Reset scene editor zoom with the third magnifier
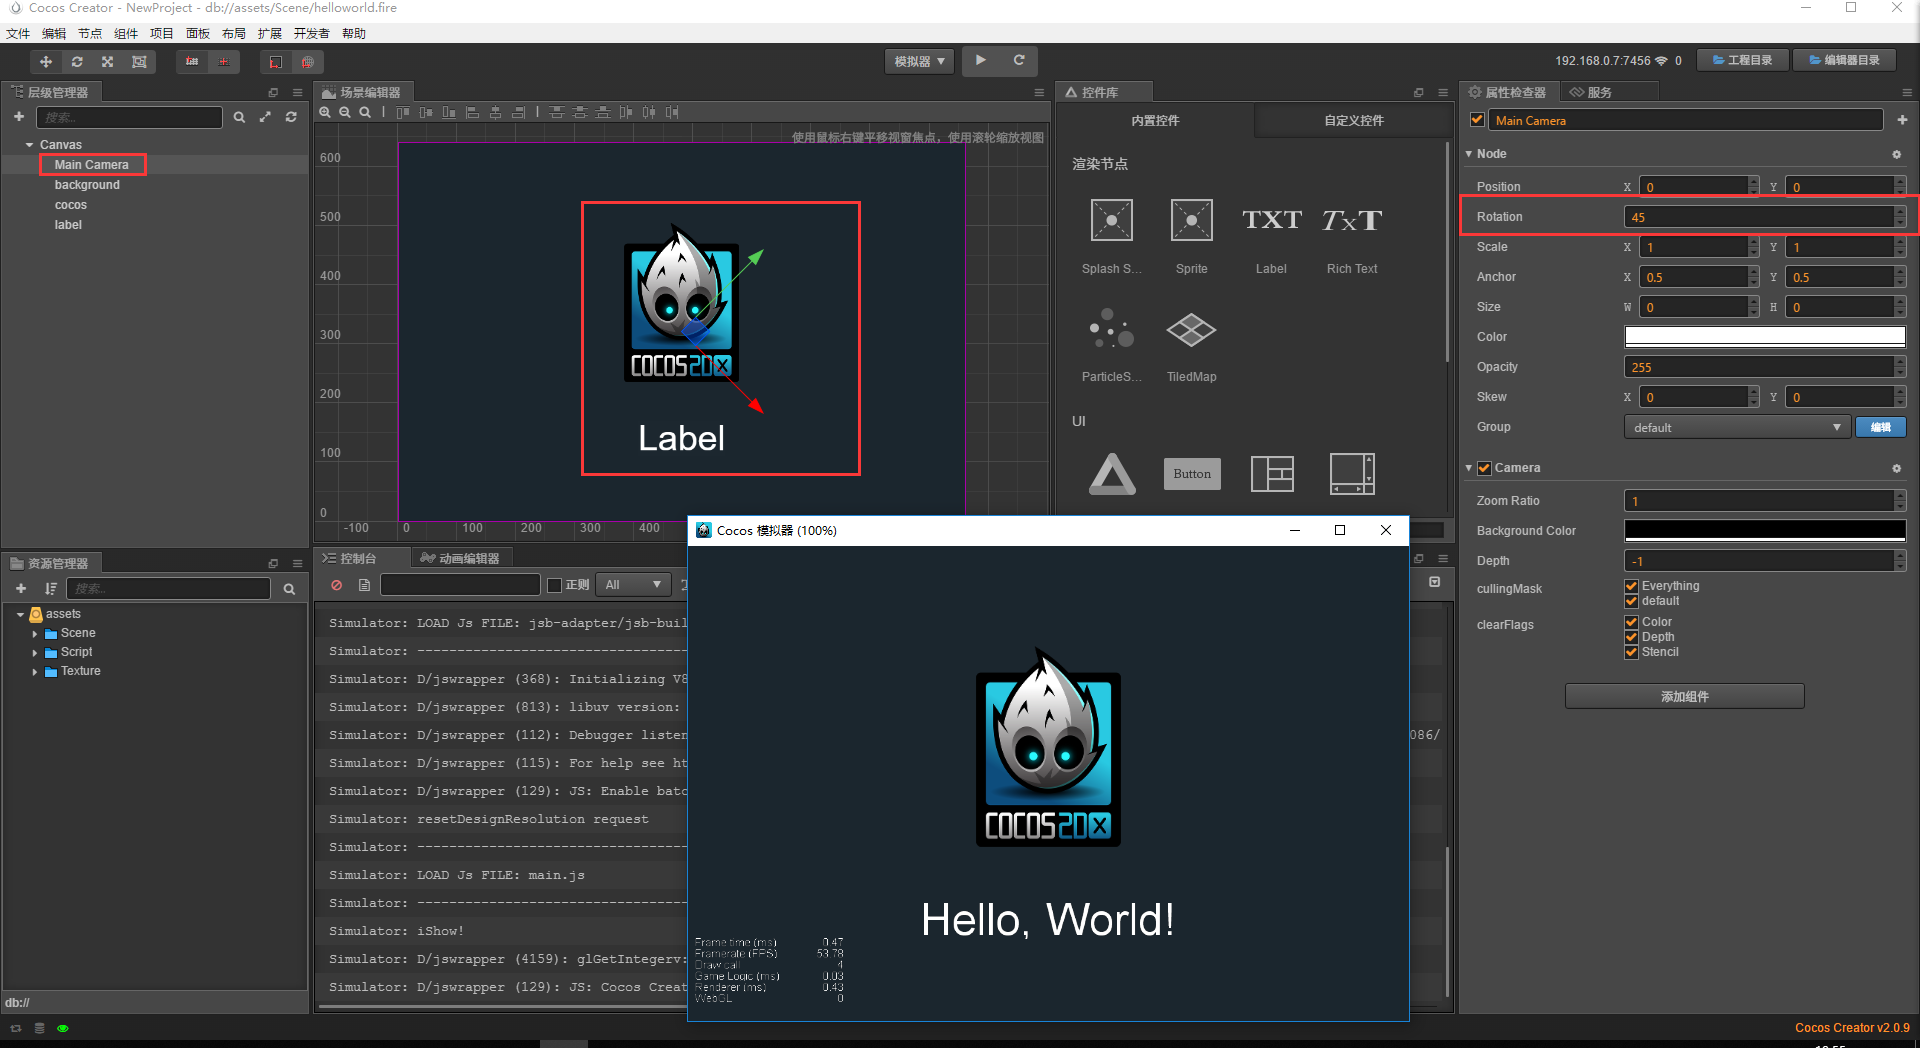The image size is (1920, 1048). click(365, 112)
